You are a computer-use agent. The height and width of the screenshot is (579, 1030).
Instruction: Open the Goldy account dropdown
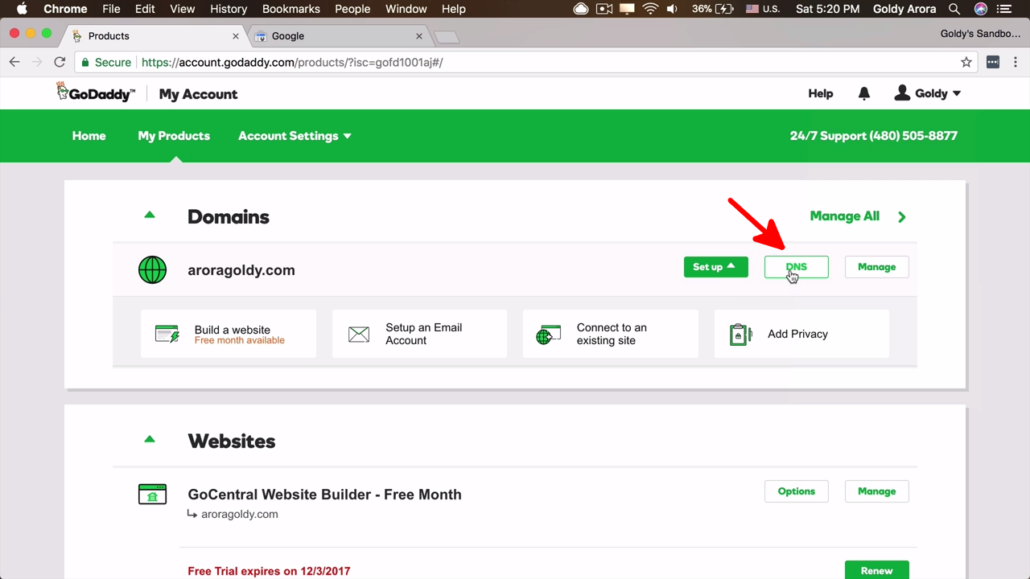(927, 94)
